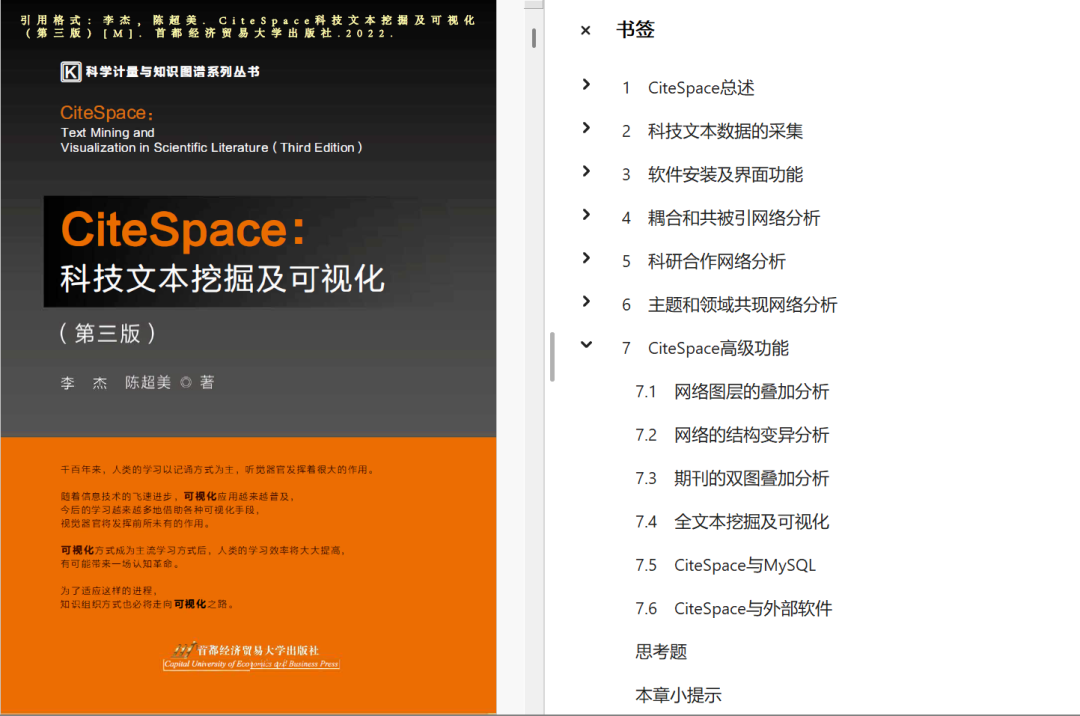Click the CiteSpace总述 chapter title
Screen dimensions: 1080x716
coord(700,88)
